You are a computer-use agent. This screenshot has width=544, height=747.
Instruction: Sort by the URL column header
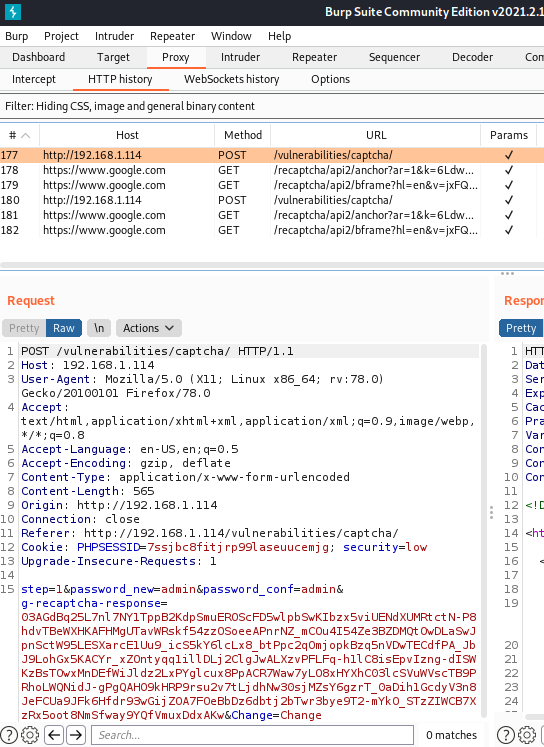click(376, 135)
